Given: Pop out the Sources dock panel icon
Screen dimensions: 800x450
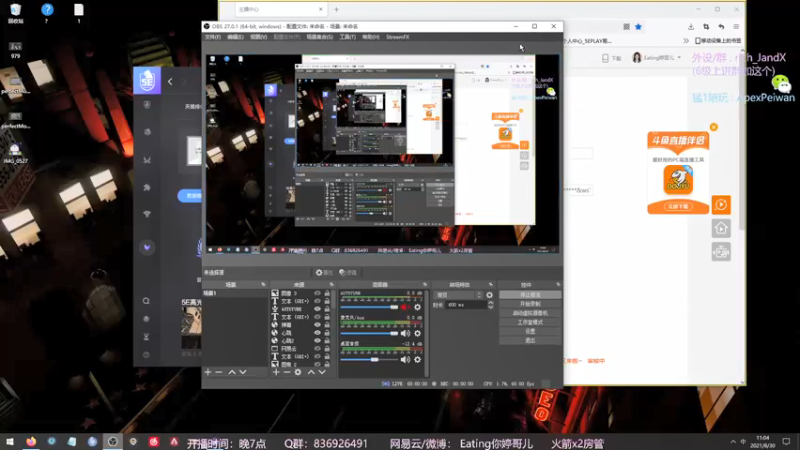Looking at the screenshot, I should coord(331,285).
